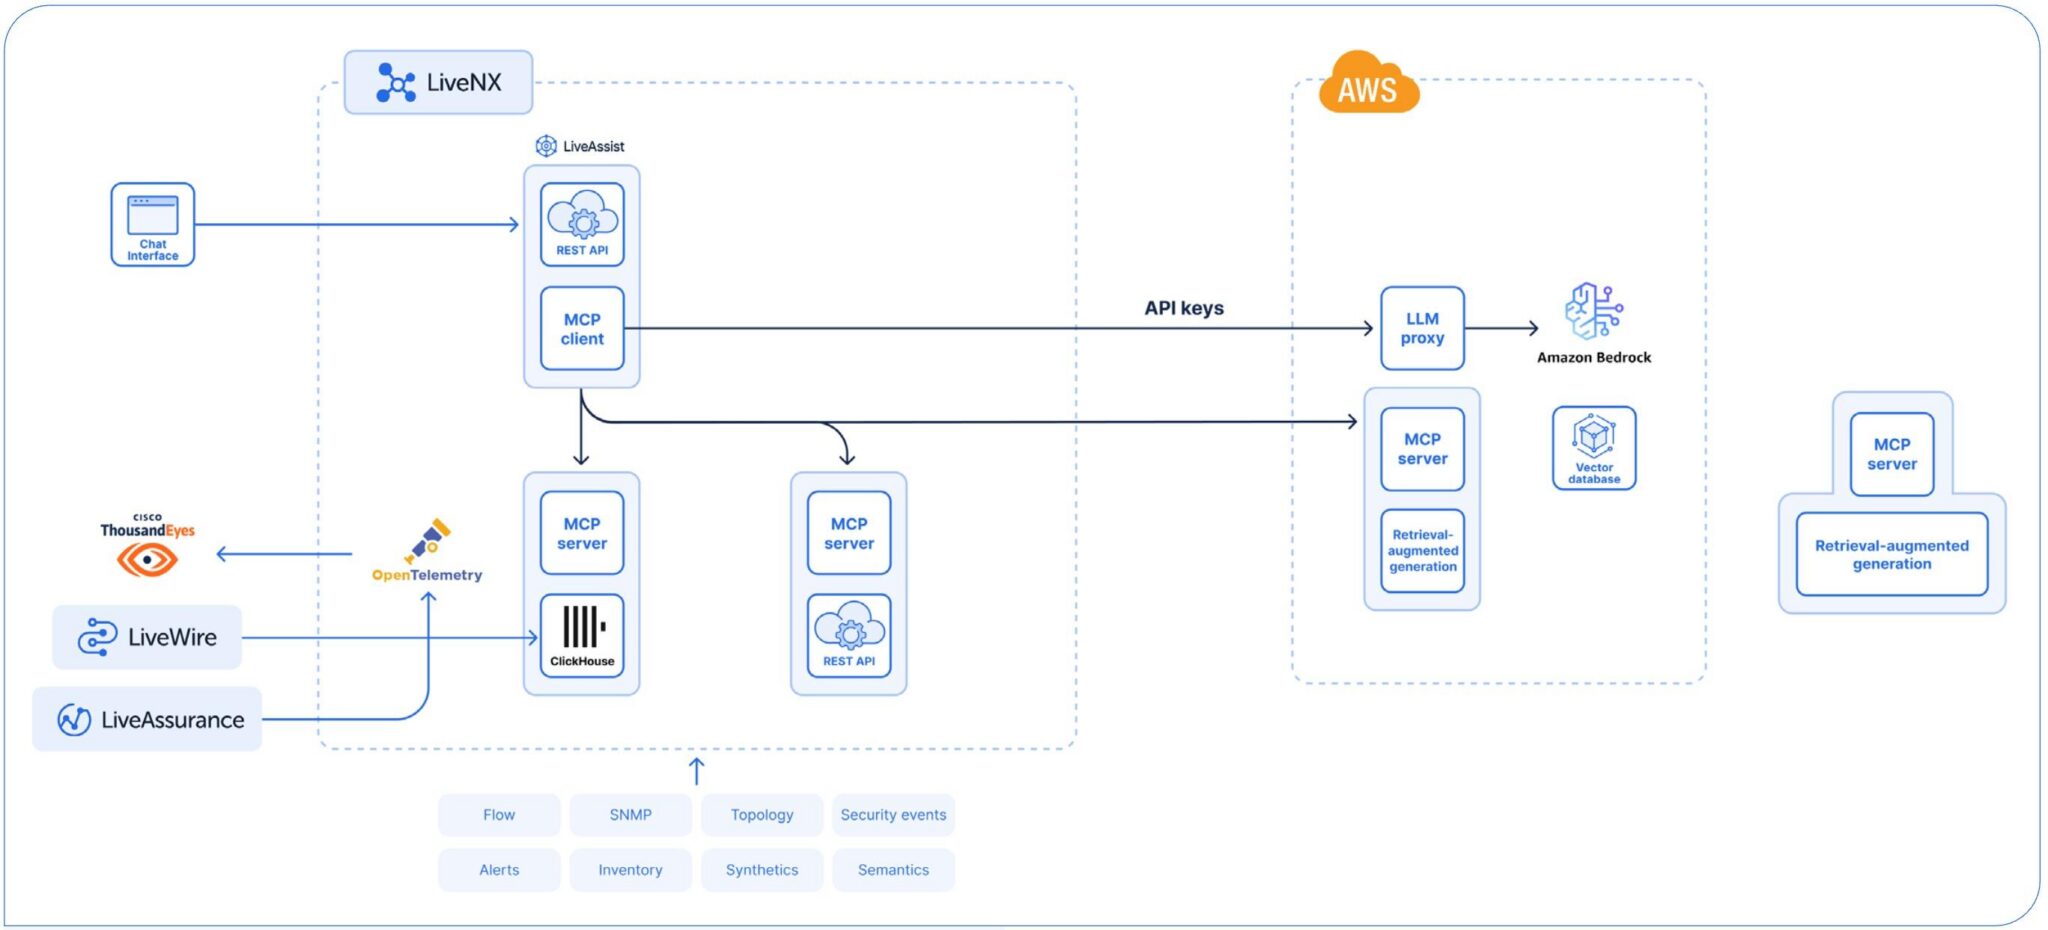Image resolution: width=2048 pixels, height=930 pixels.
Task: Select the LLM proxy box
Action: coord(1422,328)
